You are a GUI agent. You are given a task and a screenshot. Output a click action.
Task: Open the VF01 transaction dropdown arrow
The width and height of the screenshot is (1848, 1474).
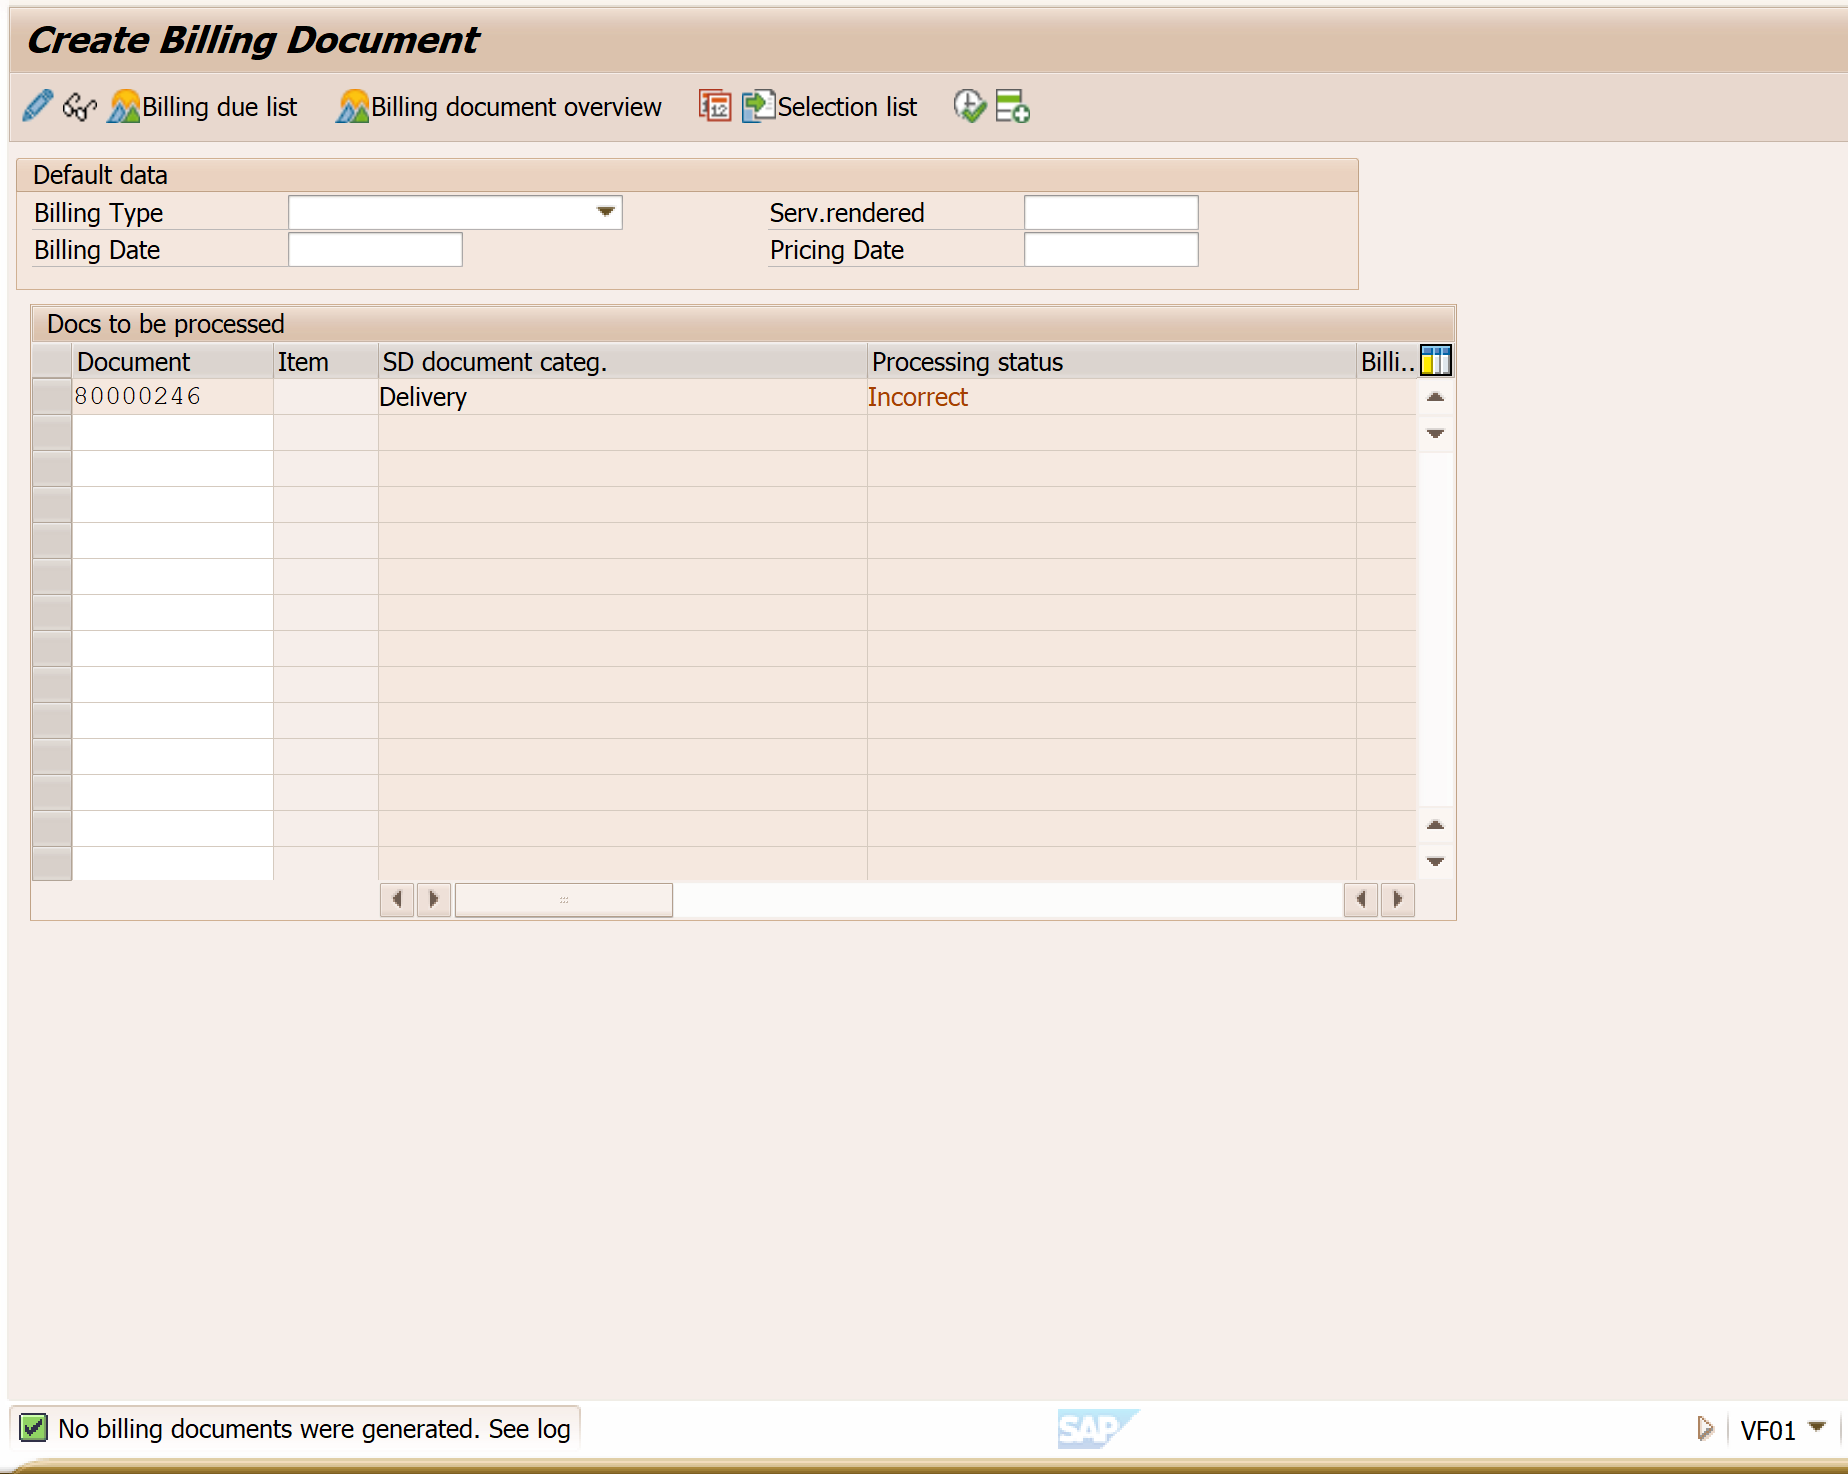coord(1817,1427)
